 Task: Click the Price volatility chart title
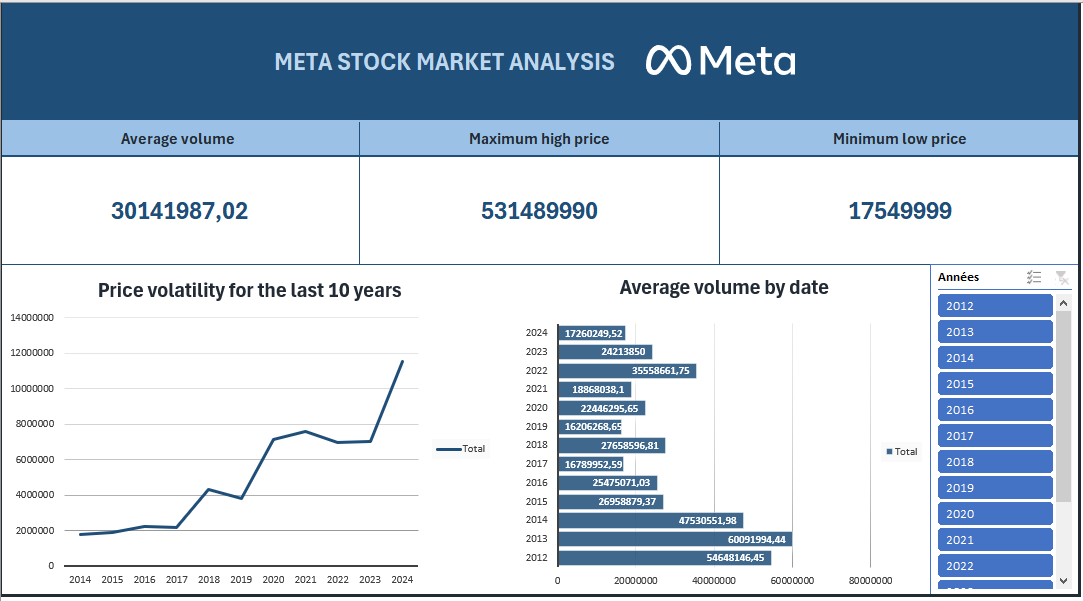tap(250, 291)
